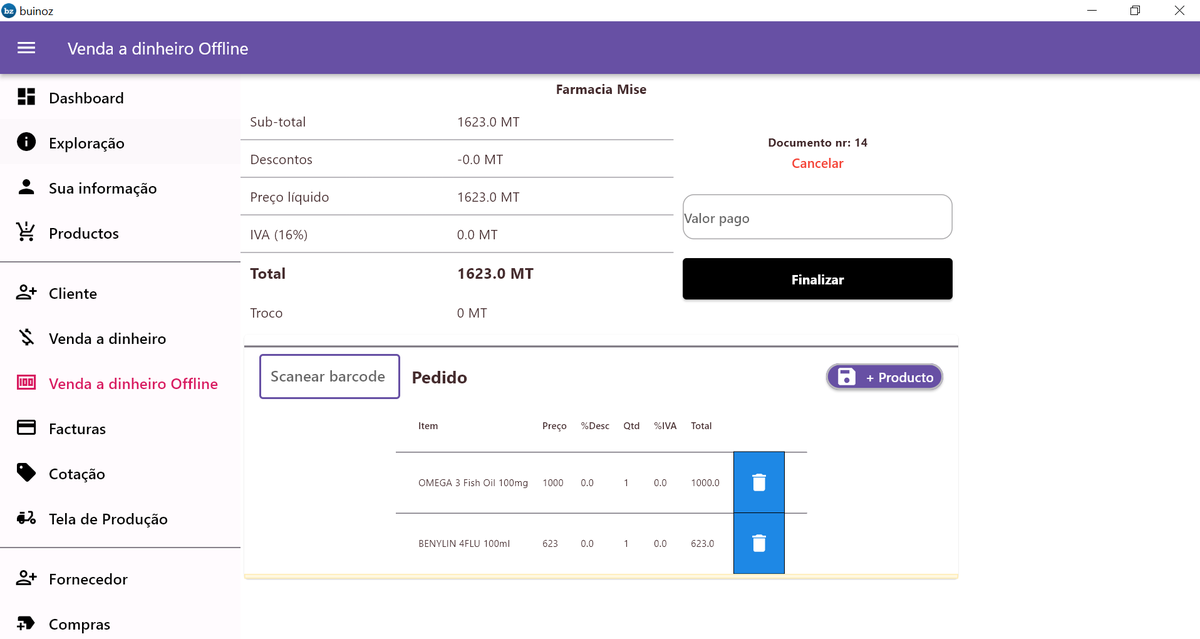Click the Sua informação person icon
1200x639 pixels.
27,187
